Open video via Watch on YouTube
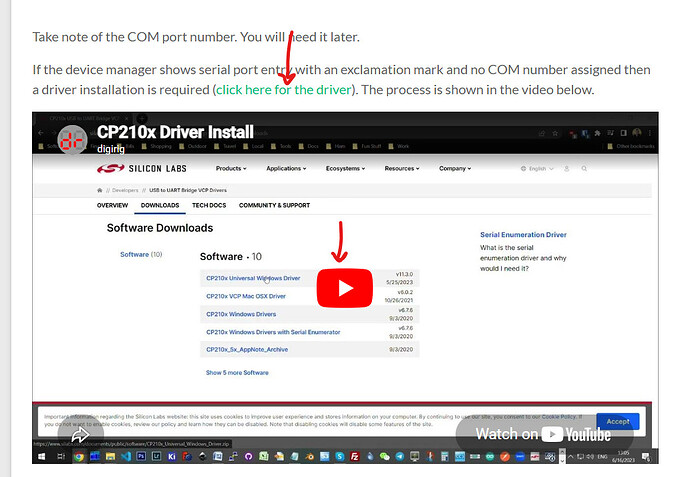690x477 pixels. [544, 434]
